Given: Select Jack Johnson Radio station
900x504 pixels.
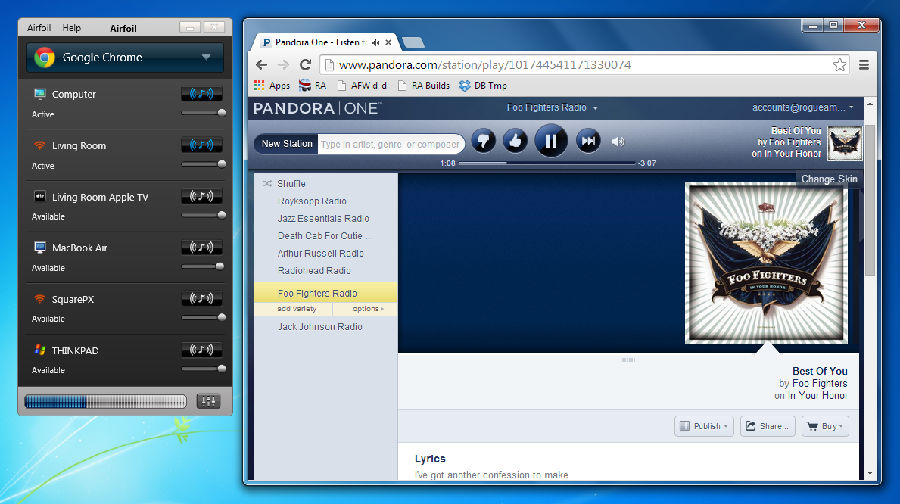Looking at the screenshot, I should click(x=320, y=326).
